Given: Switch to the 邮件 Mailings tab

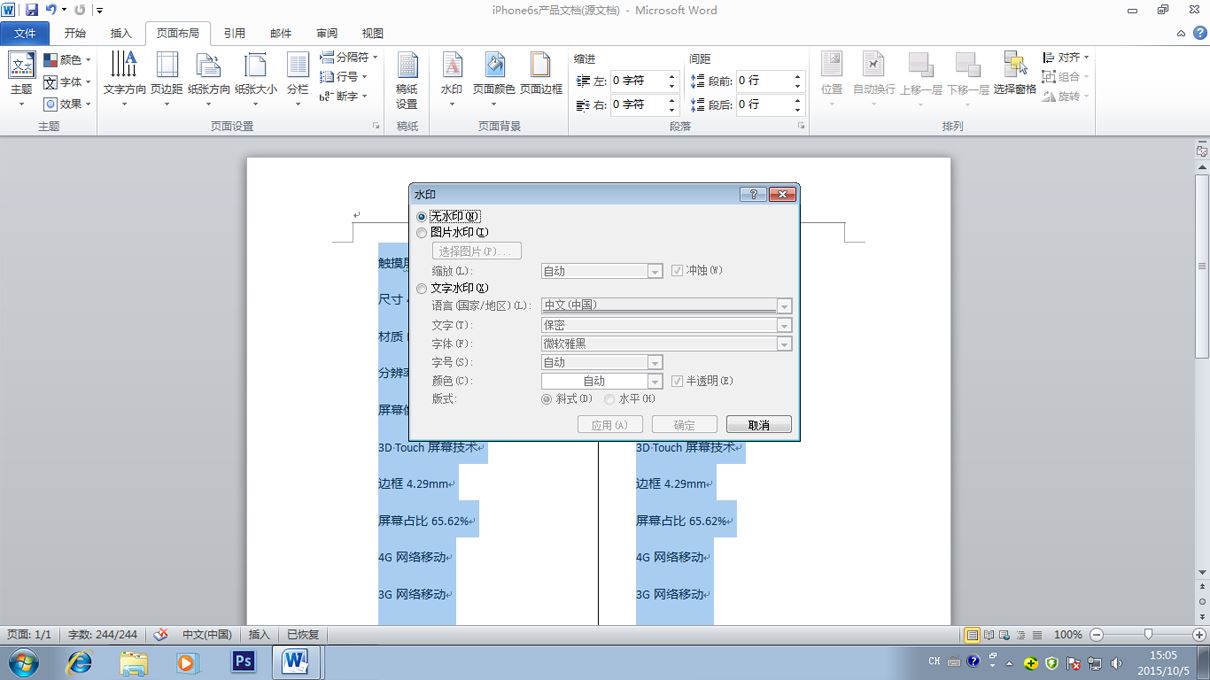Looking at the screenshot, I should [281, 33].
